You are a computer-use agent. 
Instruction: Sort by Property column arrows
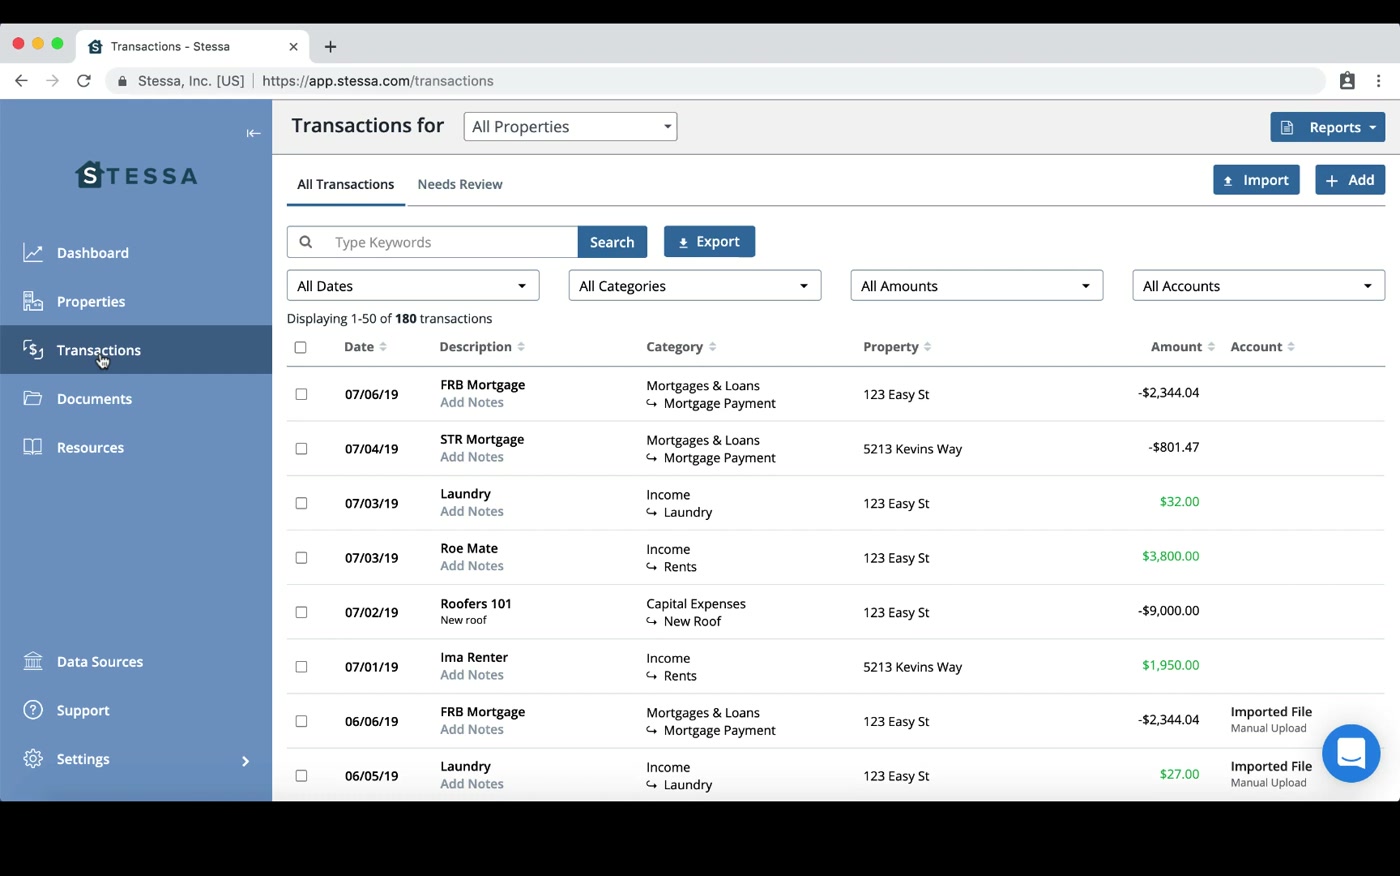(927, 347)
